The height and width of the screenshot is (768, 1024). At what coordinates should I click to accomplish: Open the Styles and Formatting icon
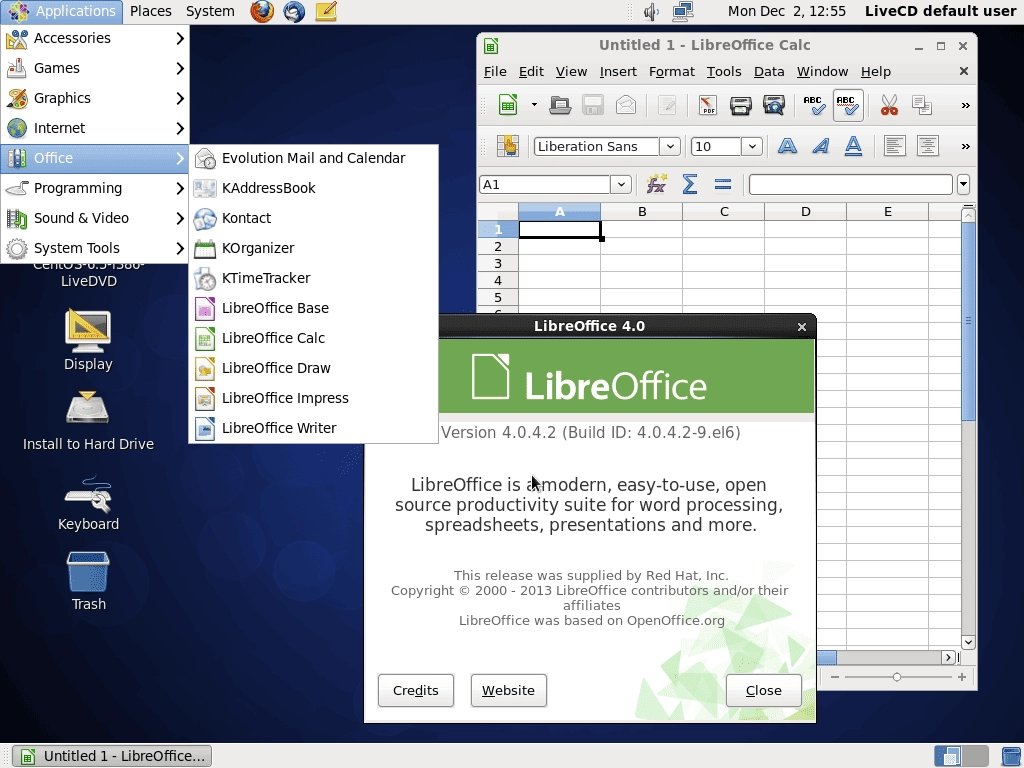pyautogui.click(x=507, y=146)
